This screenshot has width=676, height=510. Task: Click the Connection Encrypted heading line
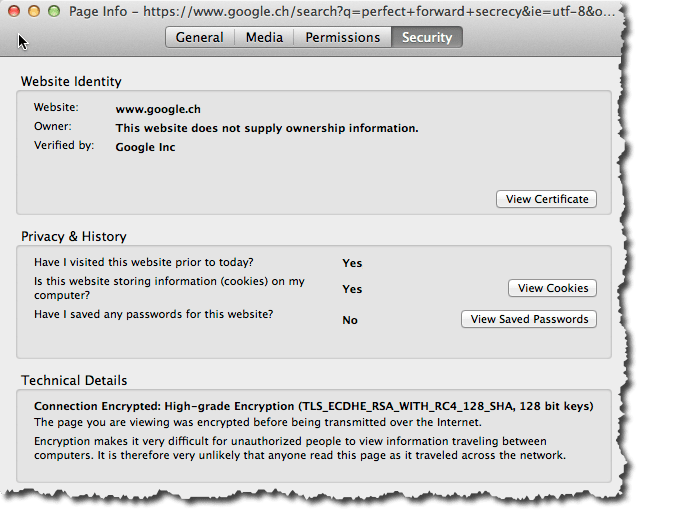(x=313, y=406)
